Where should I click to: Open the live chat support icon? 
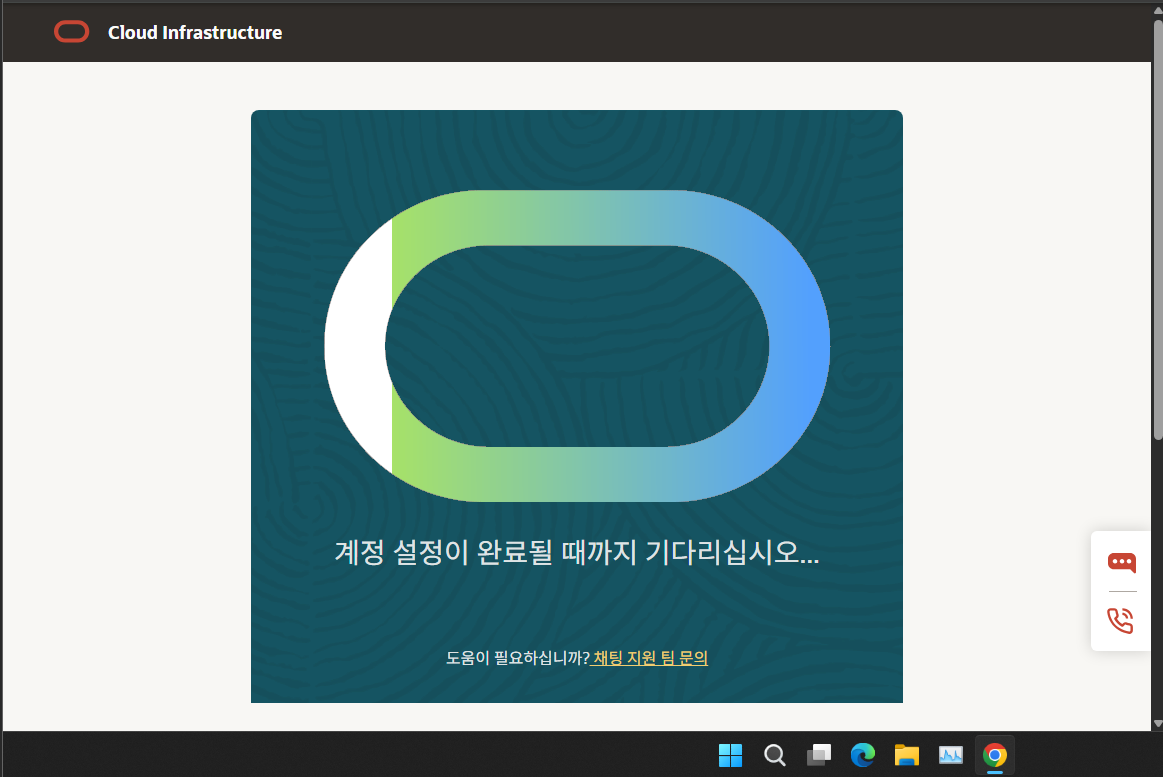[x=1121, y=563]
